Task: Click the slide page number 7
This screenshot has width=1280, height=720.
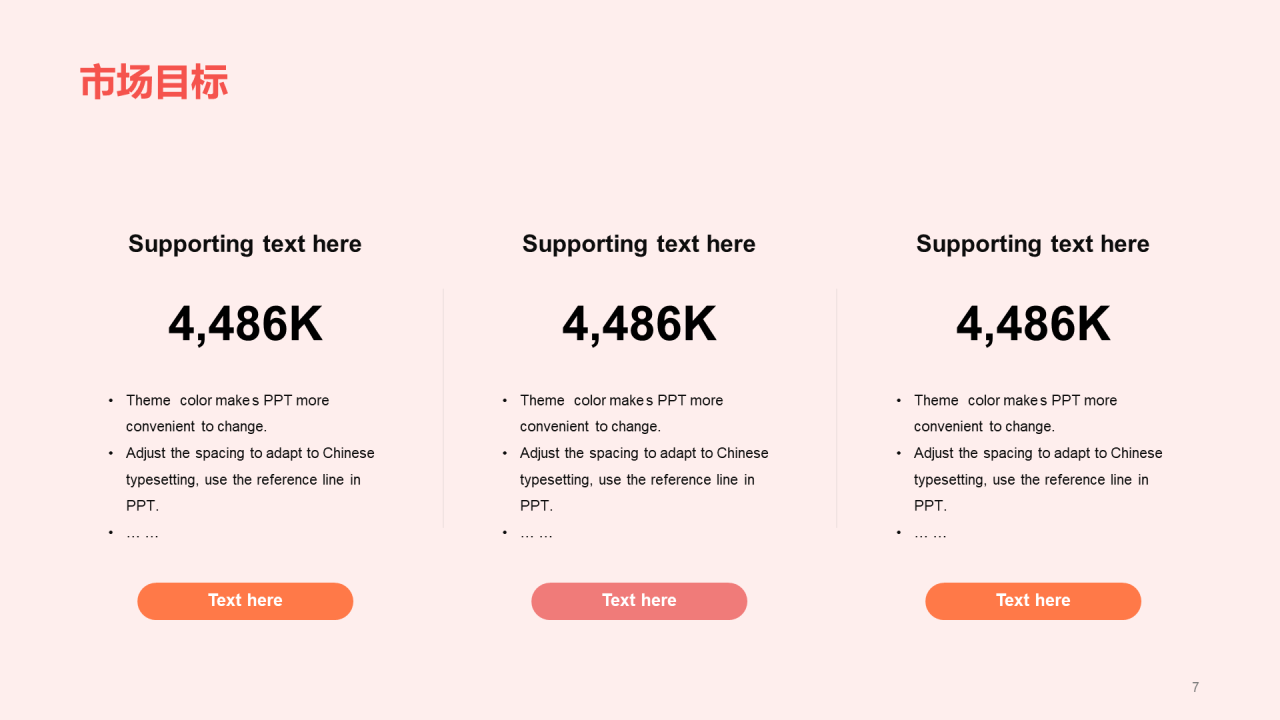Action: 1195,687
